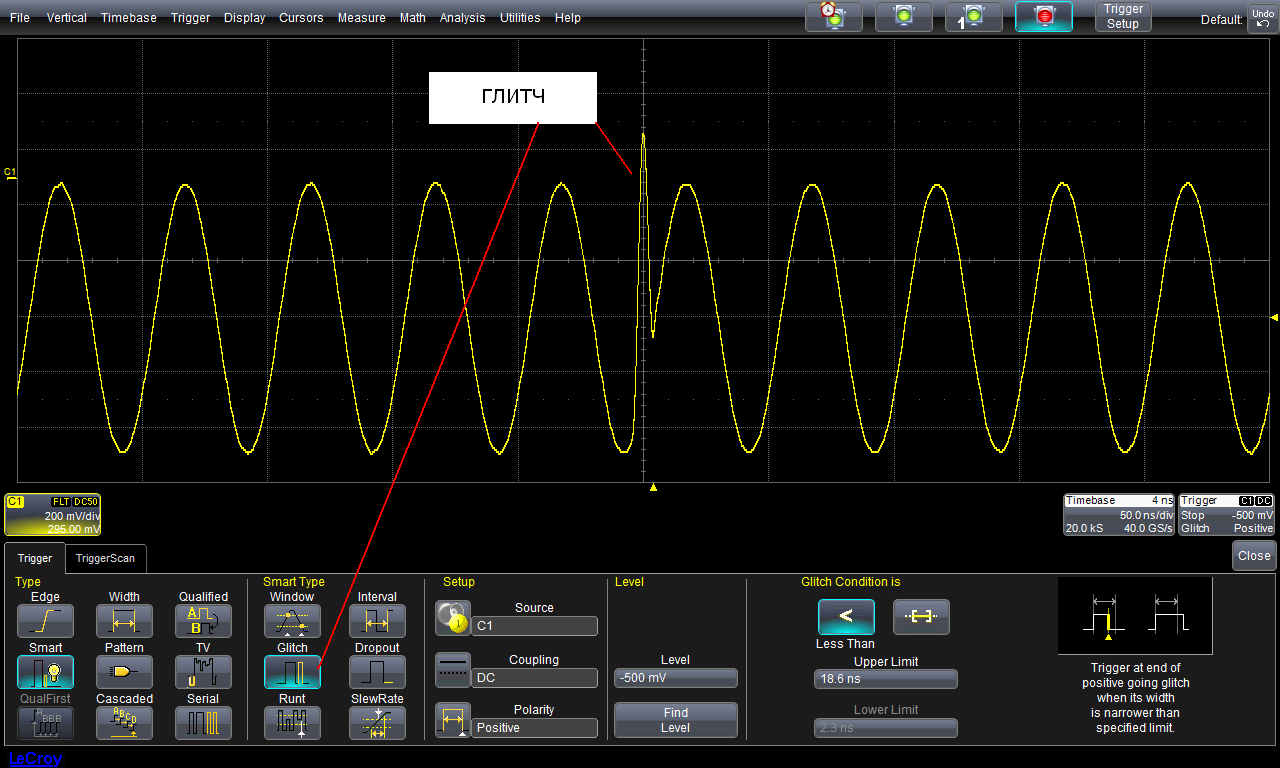
Task: Switch to the TriggerScan tab
Action: [x=105, y=559]
